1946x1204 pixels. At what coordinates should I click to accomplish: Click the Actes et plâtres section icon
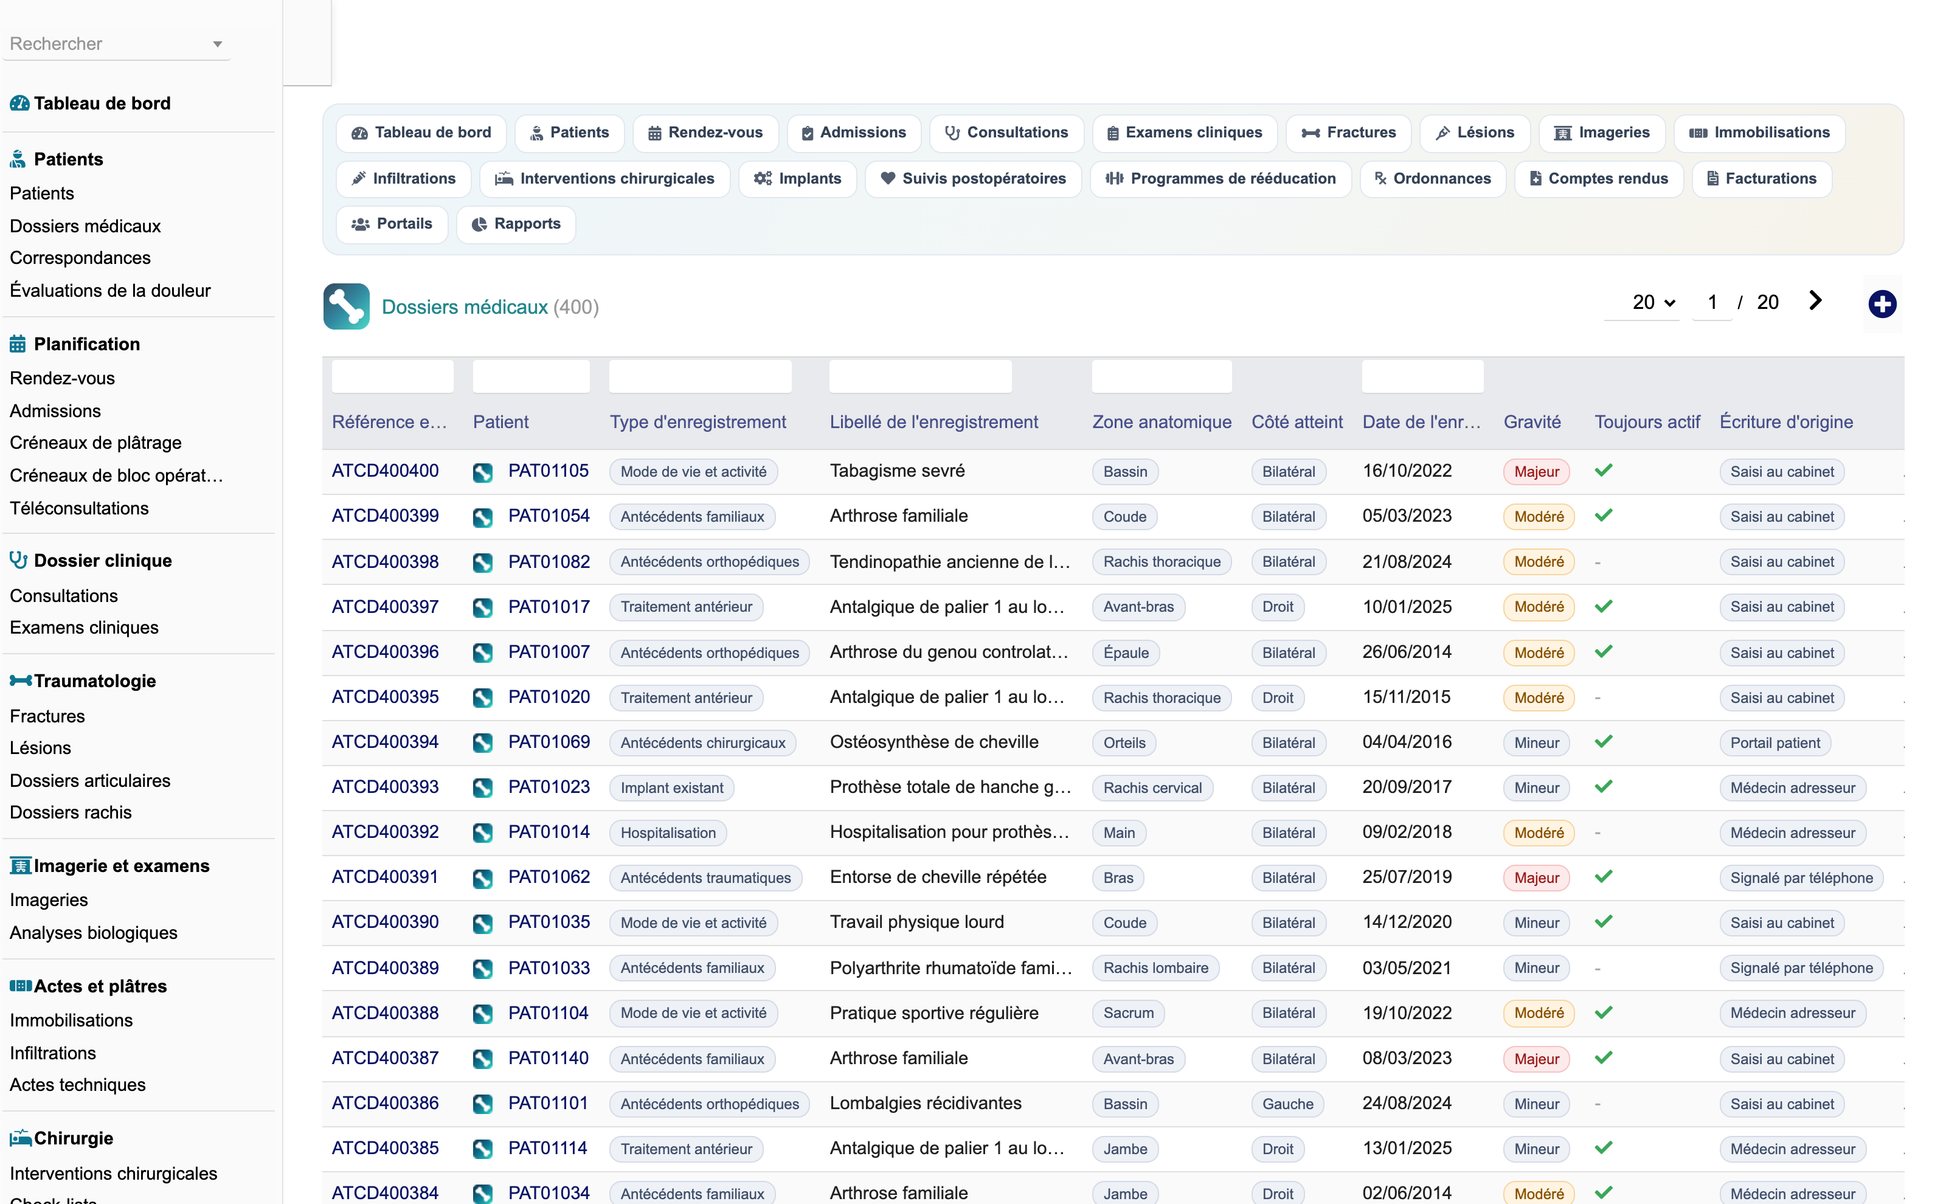click(20, 986)
